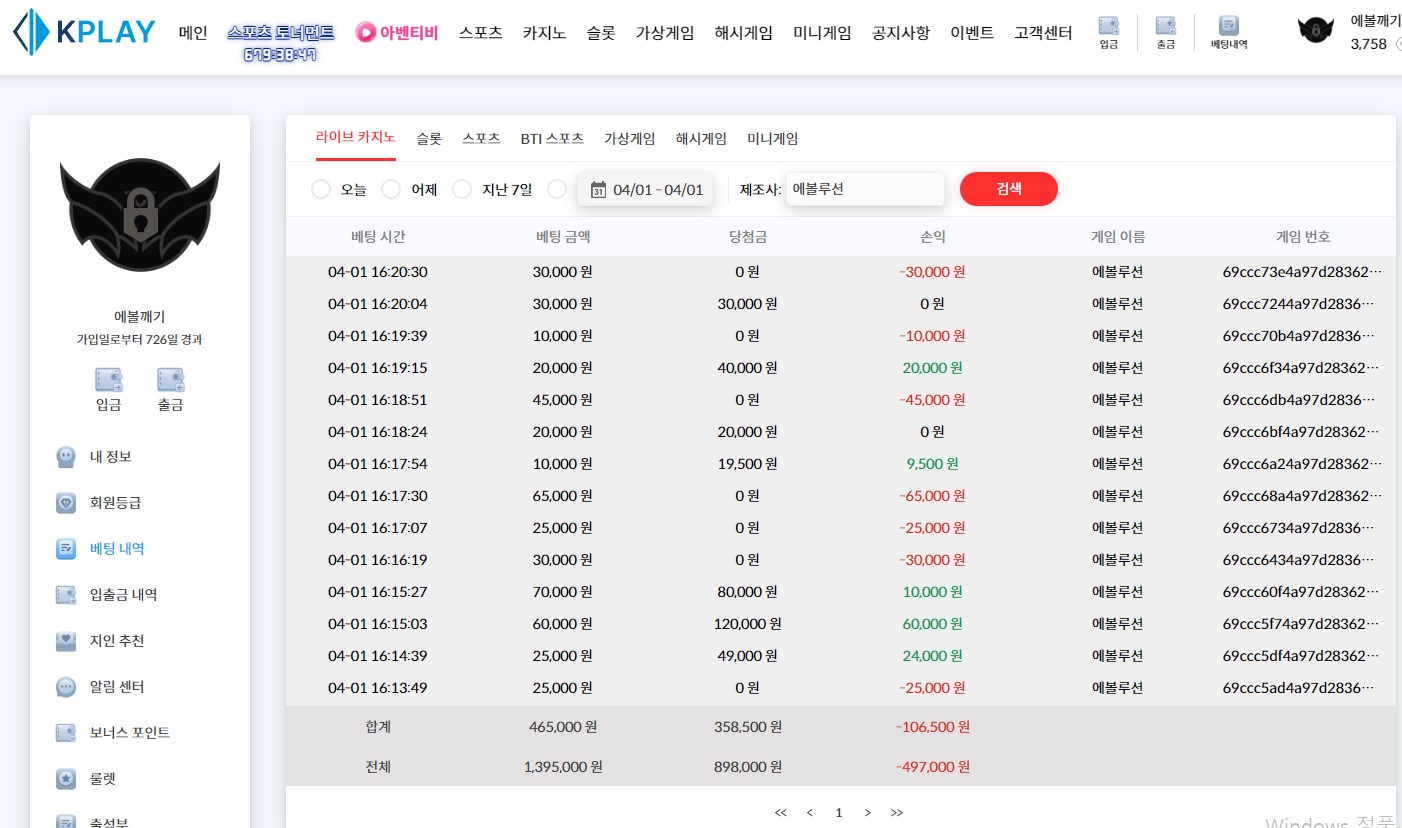The height and width of the screenshot is (828, 1402).
Task: Click the user avatar in top right
Action: (1315, 32)
